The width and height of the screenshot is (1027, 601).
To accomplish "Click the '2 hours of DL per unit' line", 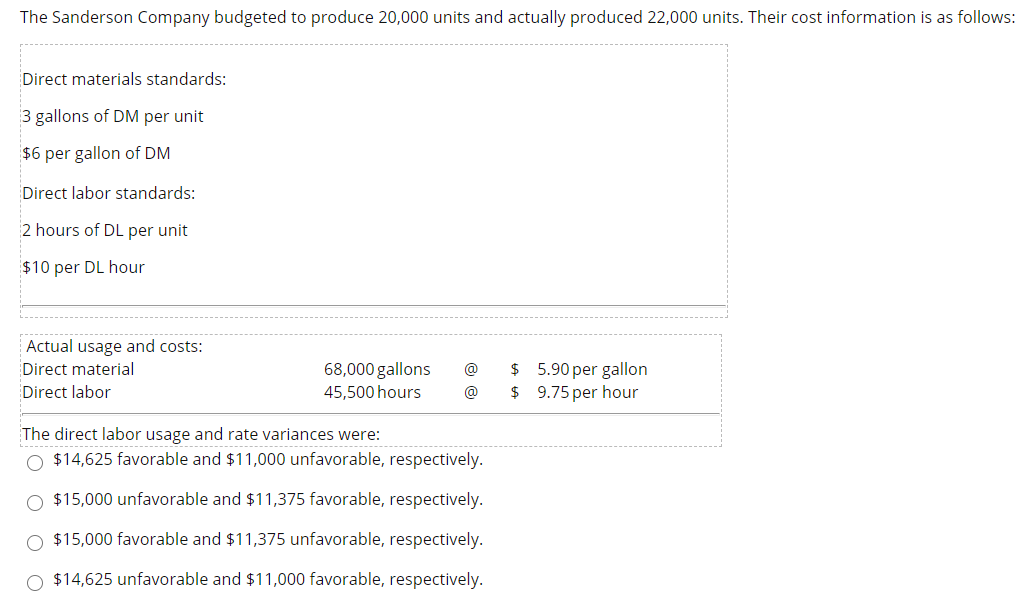I will coord(105,230).
